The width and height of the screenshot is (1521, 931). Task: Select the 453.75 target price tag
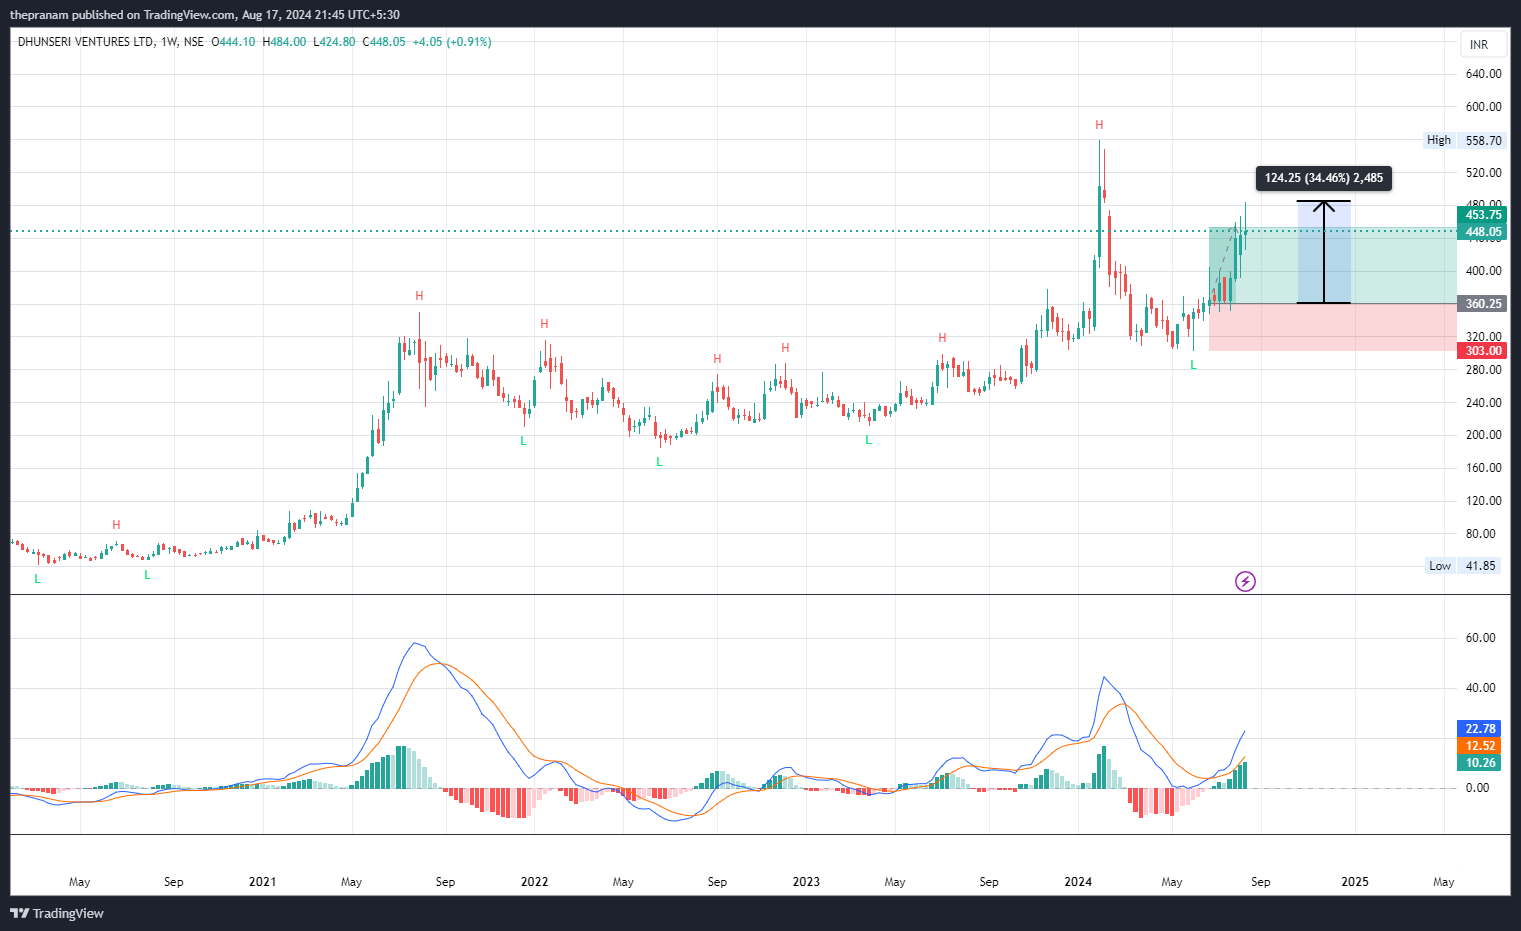point(1483,215)
